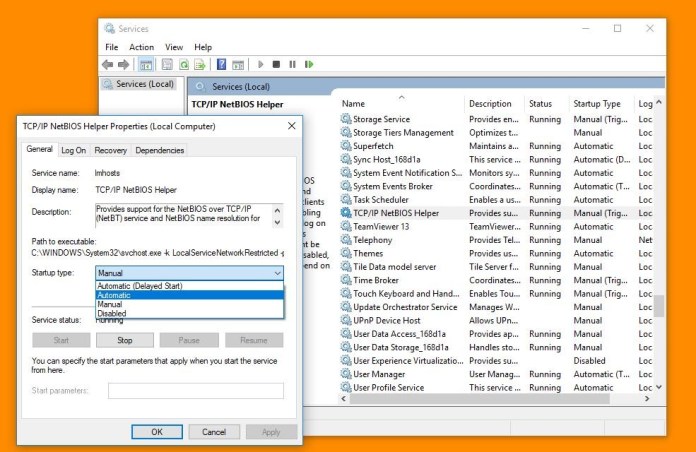The height and width of the screenshot is (452, 696).
Task: Click the Pause Service toolbar icon
Action: pos(292,65)
